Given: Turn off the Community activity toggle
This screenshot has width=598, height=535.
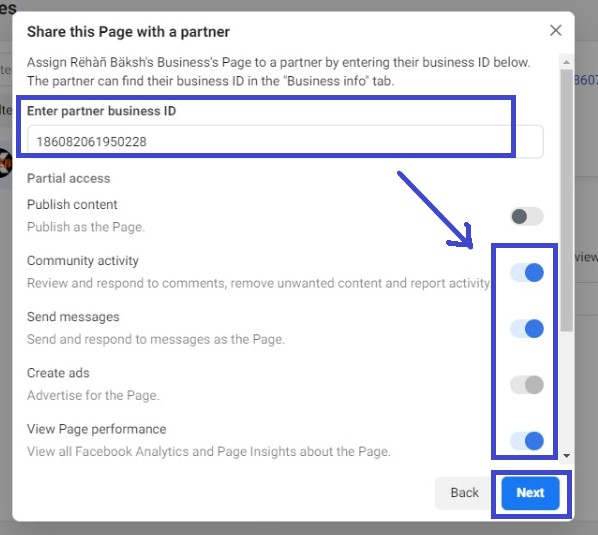Looking at the screenshot, I should tap(527, 273).
